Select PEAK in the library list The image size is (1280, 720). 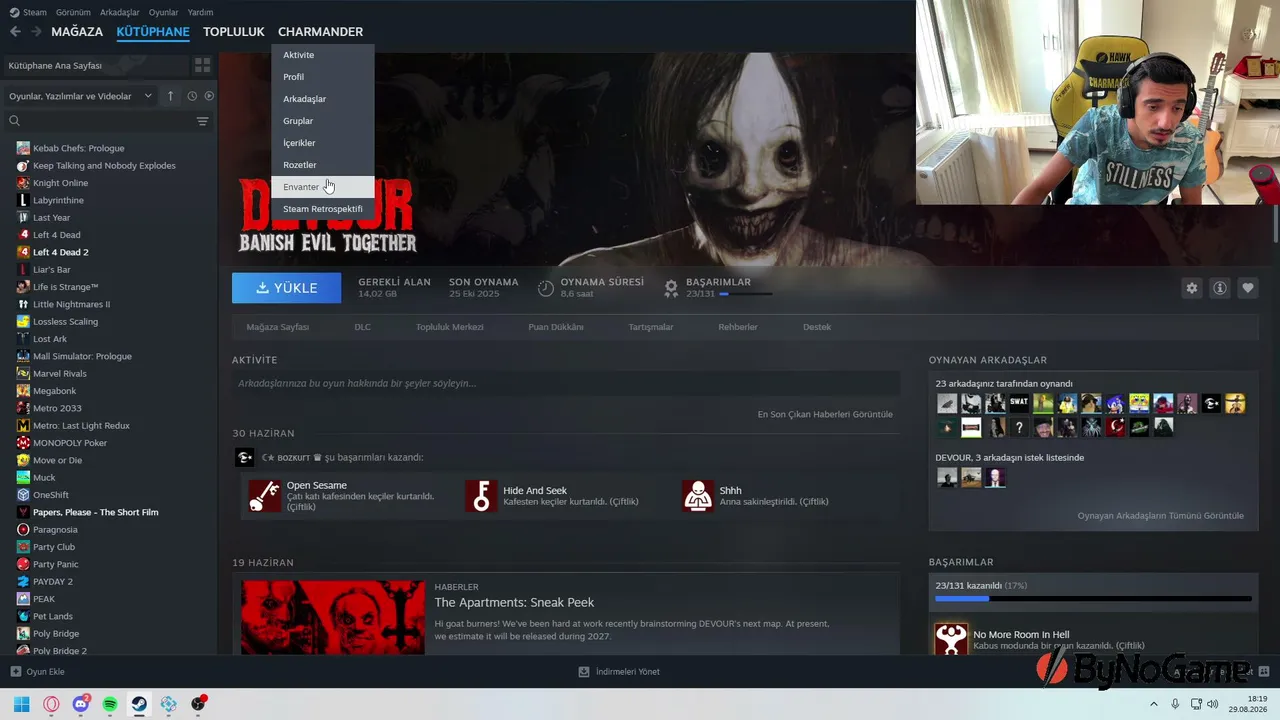coord(44,599)
